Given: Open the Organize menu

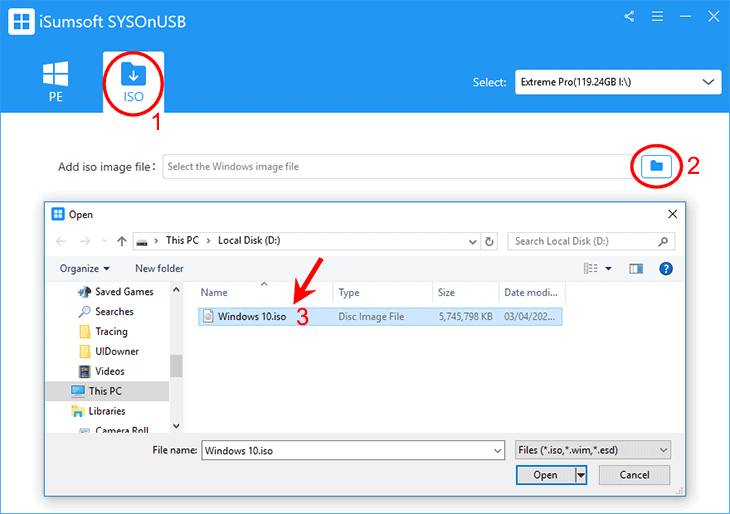Looking at the screenshot, I should tap(84, 269).
